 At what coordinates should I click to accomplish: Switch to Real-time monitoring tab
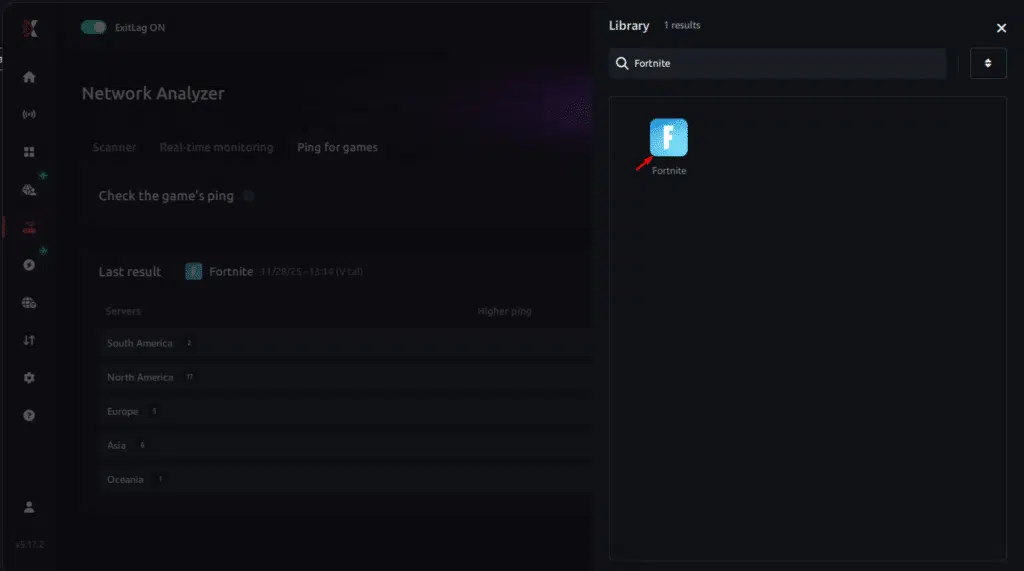pyautogui.click(x=216, y=147)
